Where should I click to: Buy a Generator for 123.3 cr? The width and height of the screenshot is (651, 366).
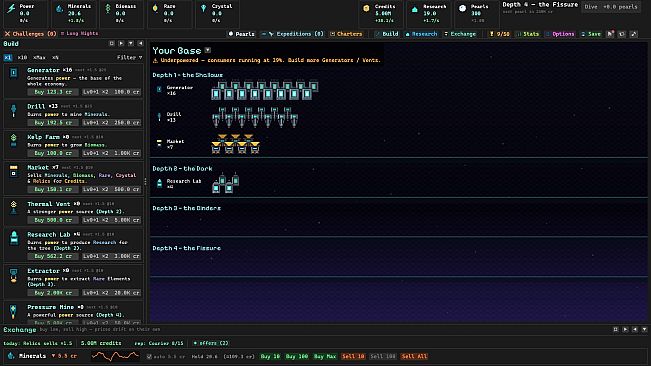point(53,92)
